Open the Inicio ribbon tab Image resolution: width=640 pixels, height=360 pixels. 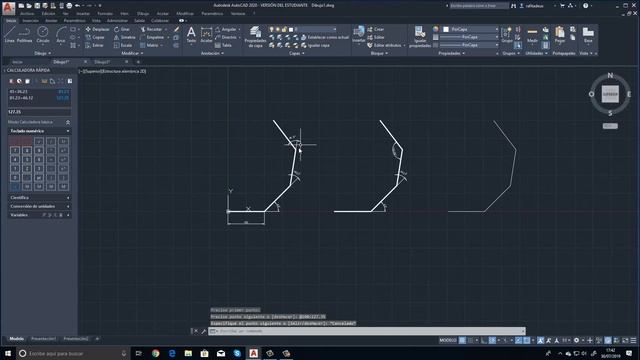[x=11, y=20]
